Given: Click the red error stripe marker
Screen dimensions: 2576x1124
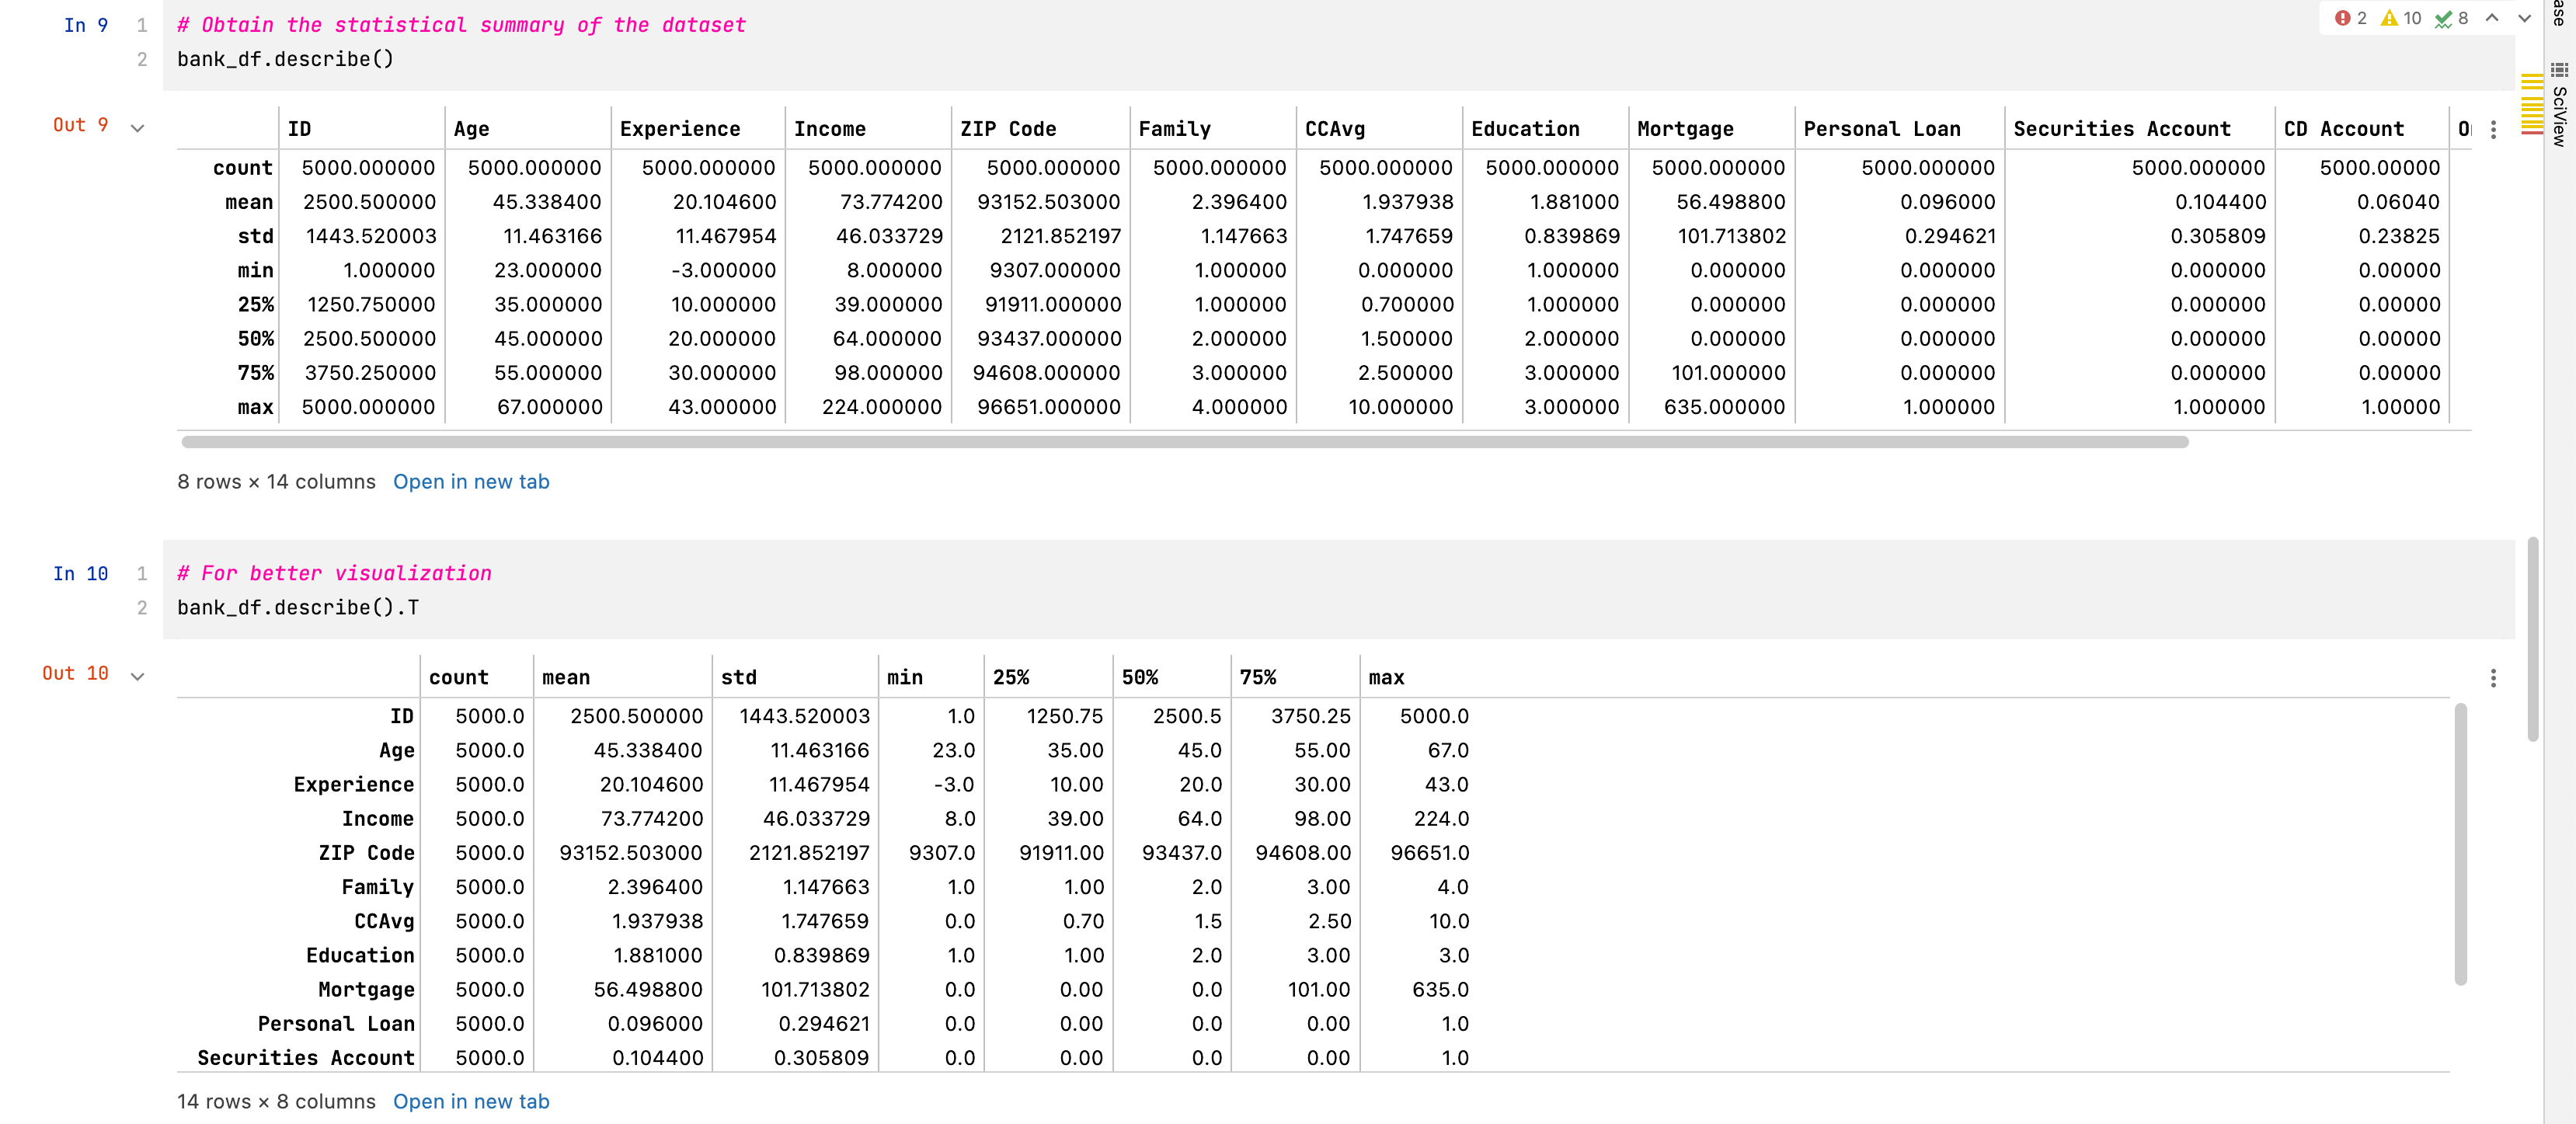Looking at the screenshot, I should (2532, 132).
